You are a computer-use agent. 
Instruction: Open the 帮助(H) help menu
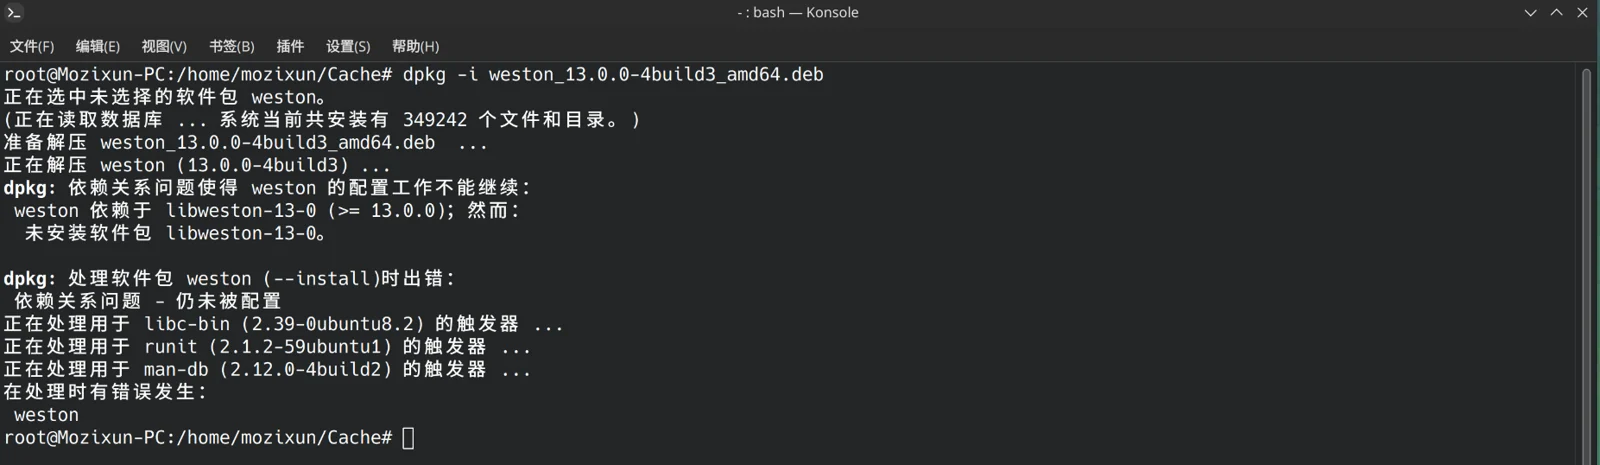tap(415, 46)
